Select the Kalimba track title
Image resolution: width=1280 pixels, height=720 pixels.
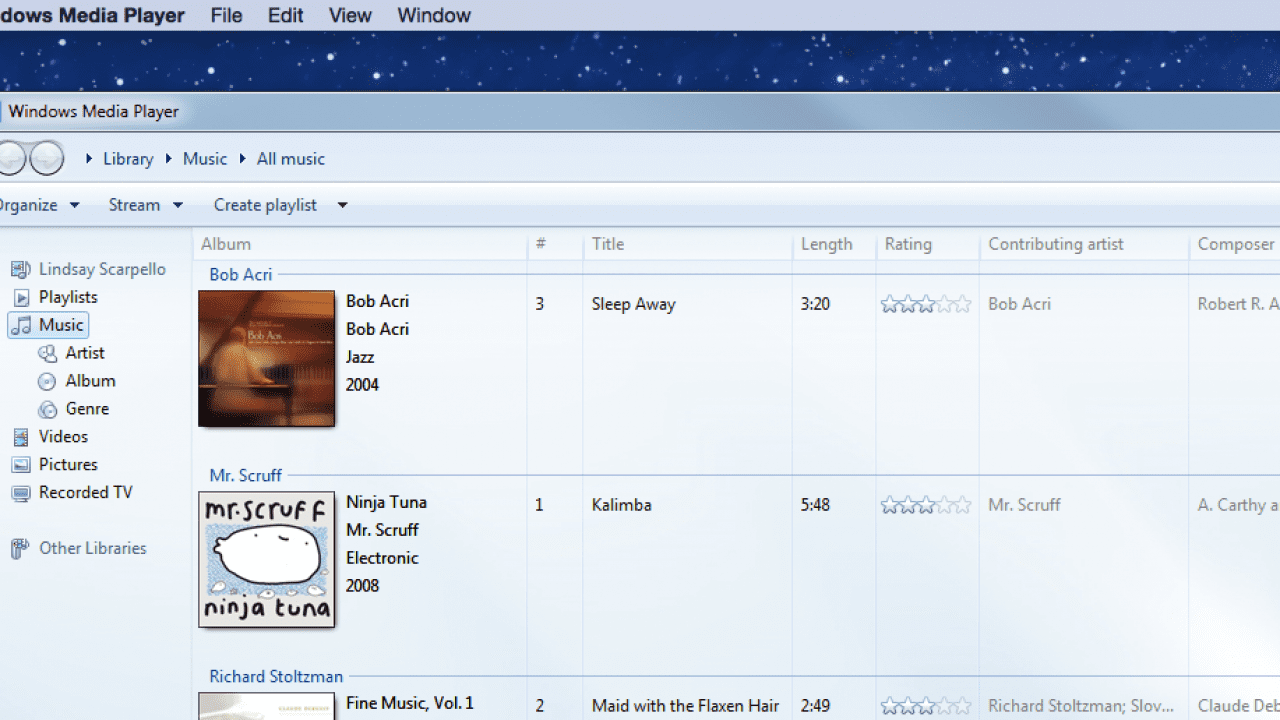[x=621, y=505]
